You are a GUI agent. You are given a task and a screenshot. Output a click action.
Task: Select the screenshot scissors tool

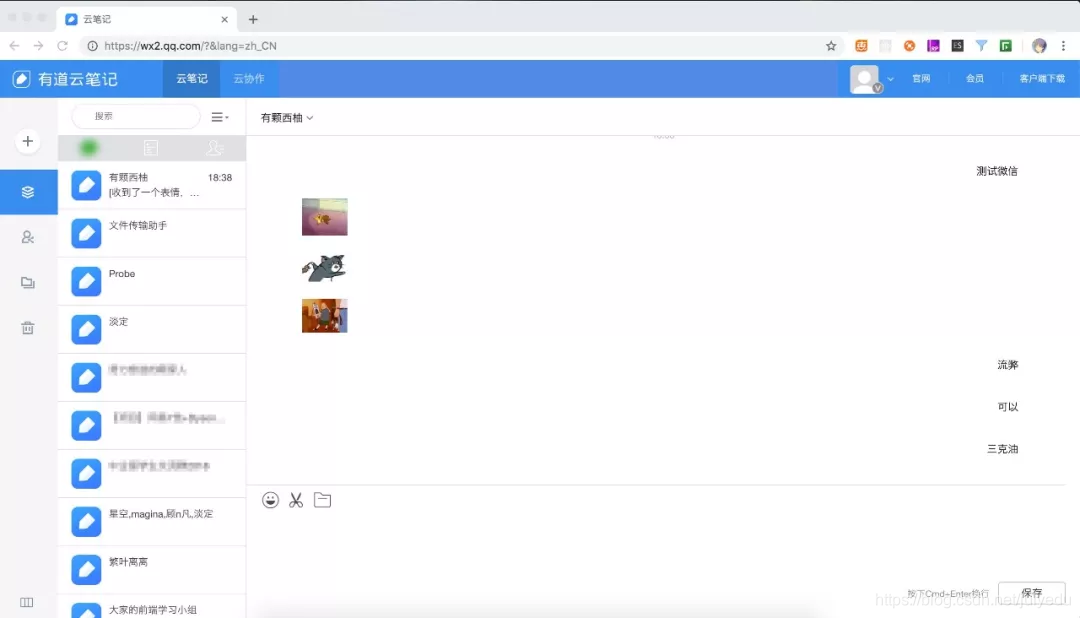click(x=296, y=500)
